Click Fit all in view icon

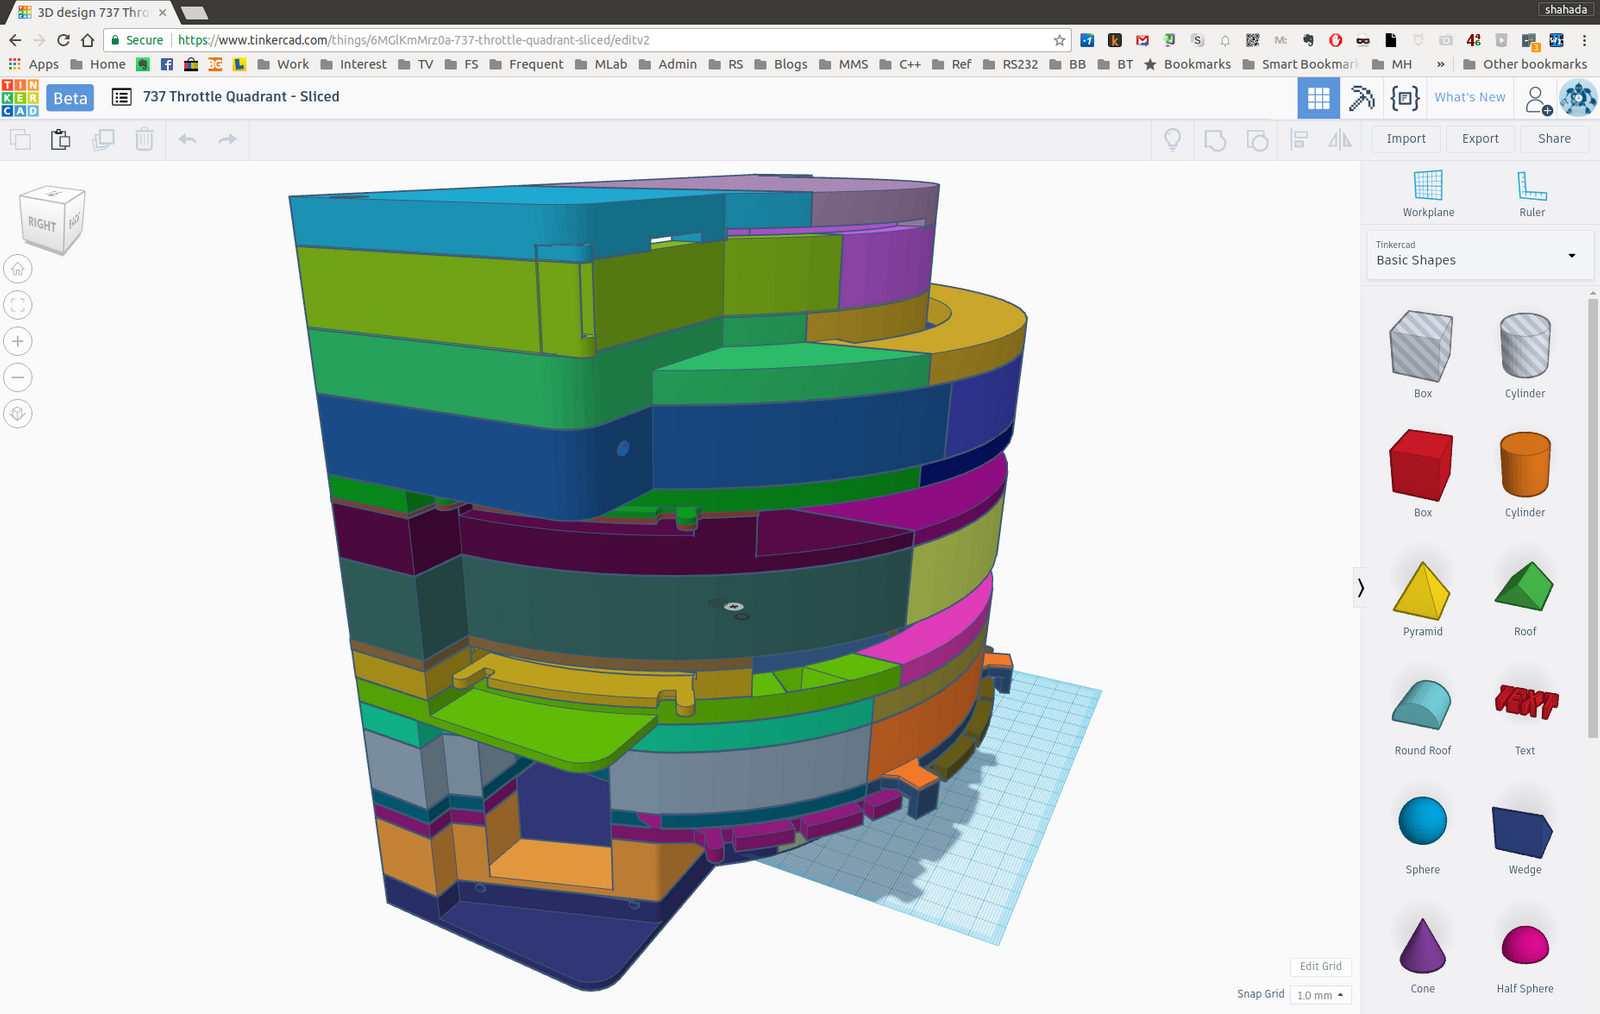tap(18, 305)
